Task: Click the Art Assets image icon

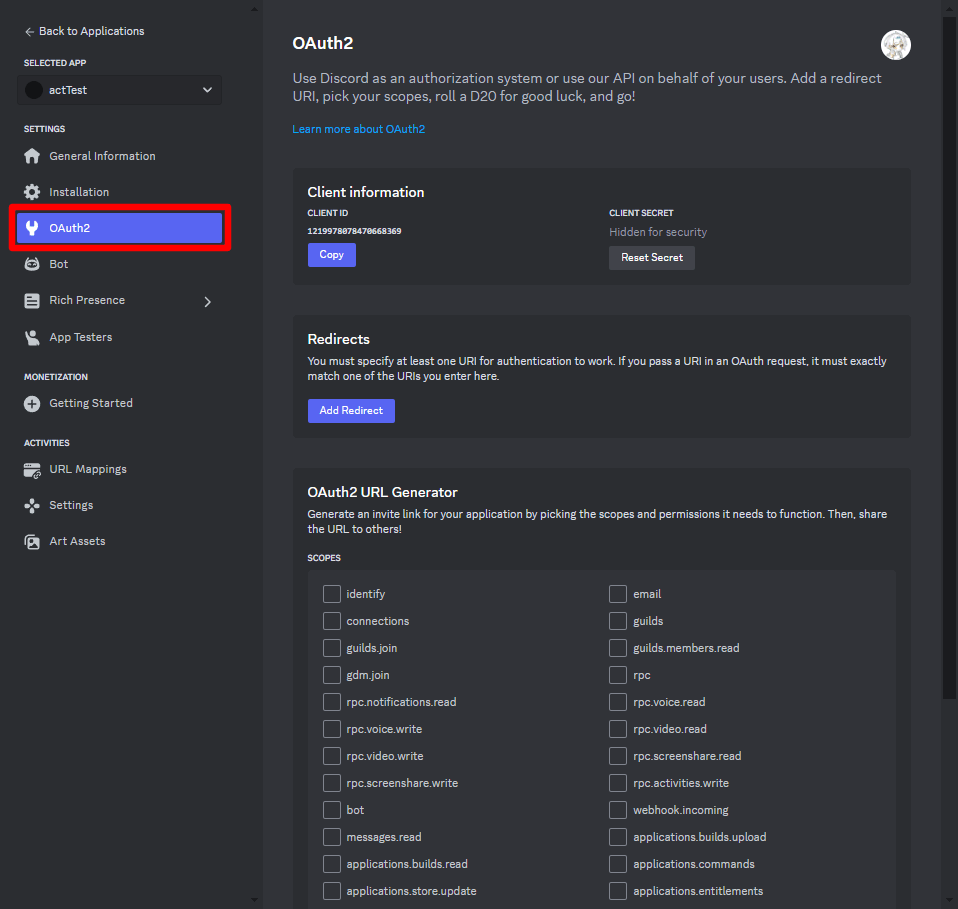Action: [x=32, y=542]
